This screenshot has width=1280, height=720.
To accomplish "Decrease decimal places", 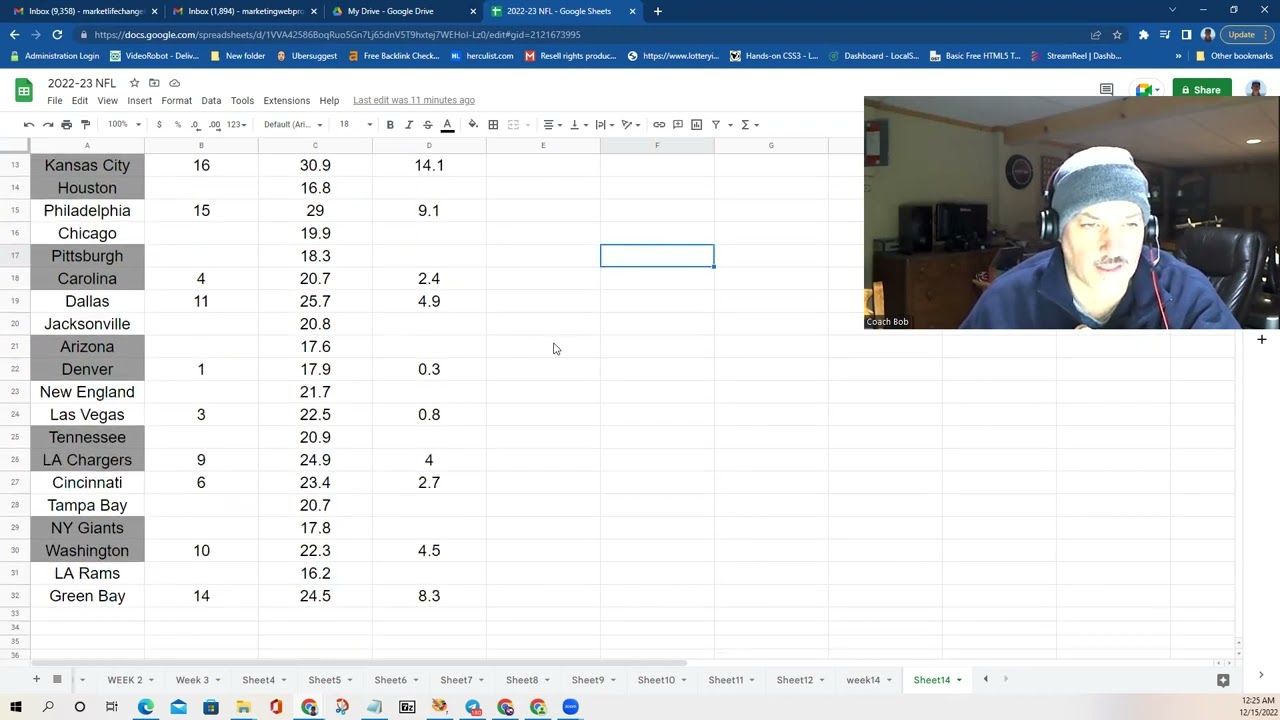I will tap(196, 124).
